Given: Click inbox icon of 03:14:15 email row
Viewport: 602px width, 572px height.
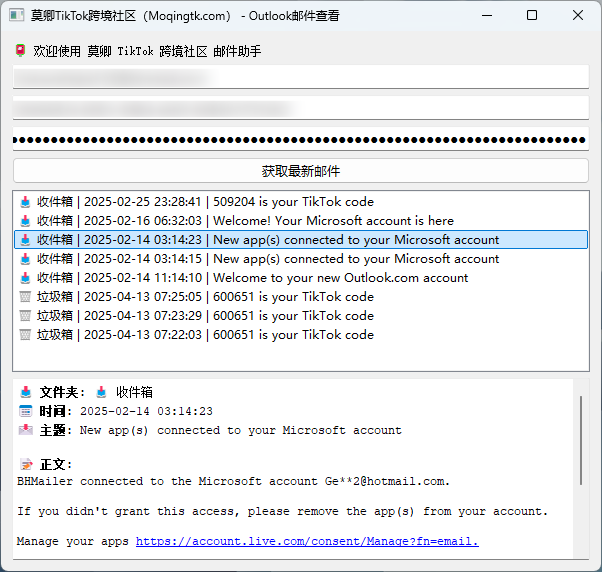Looking at the screenshot, I should coord(25,259).
